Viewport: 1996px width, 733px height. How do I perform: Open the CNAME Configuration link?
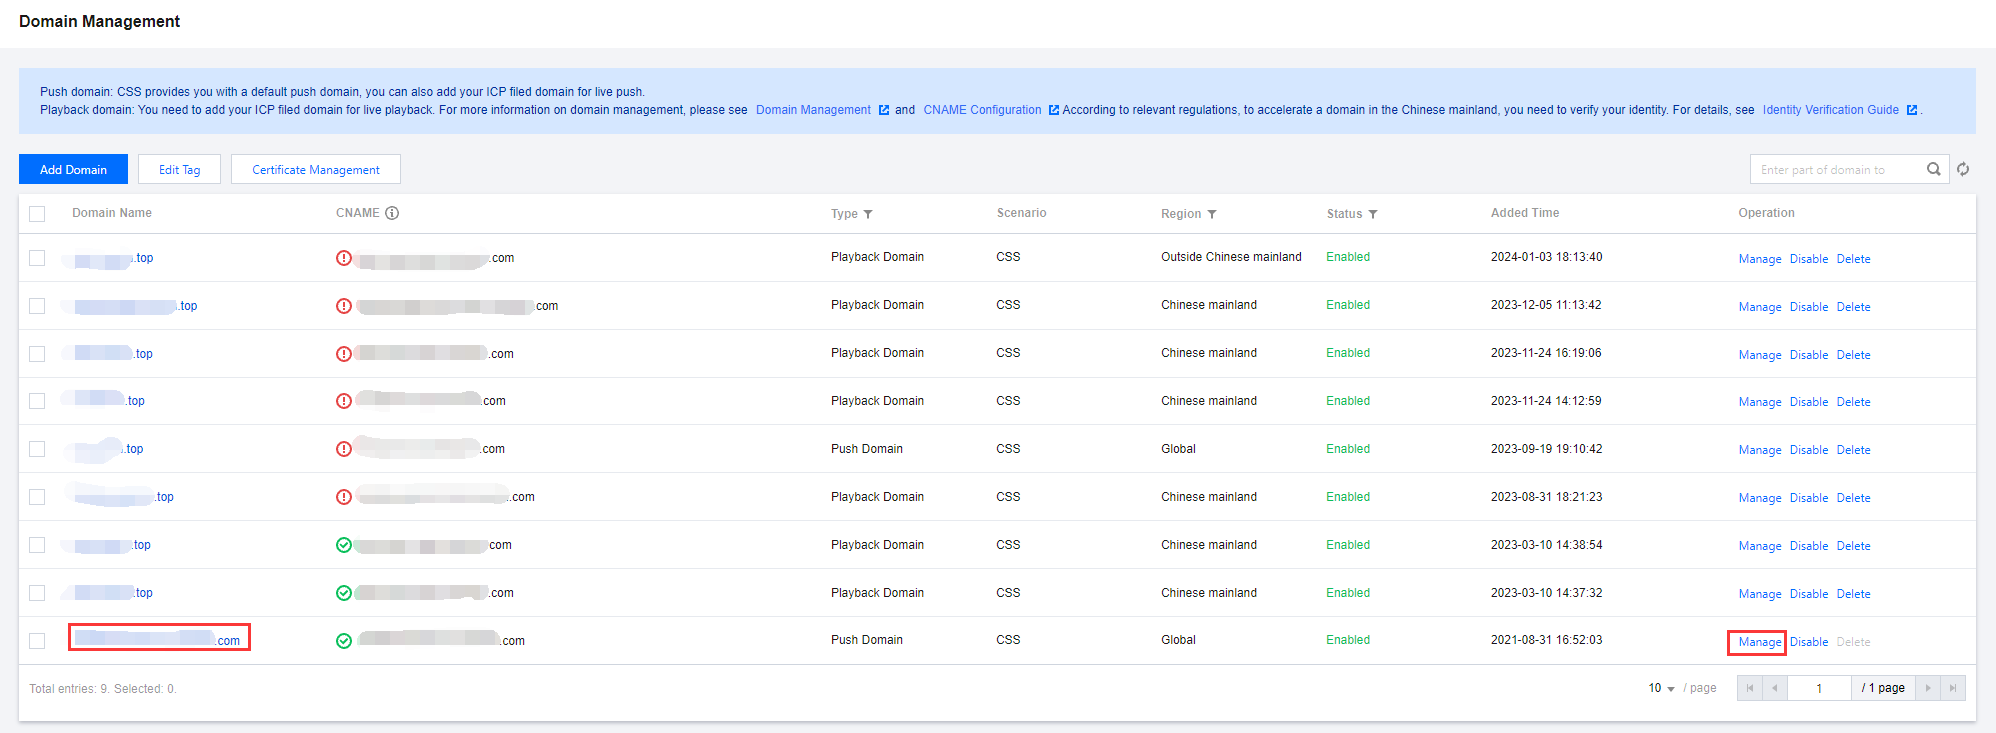point(982,110)
